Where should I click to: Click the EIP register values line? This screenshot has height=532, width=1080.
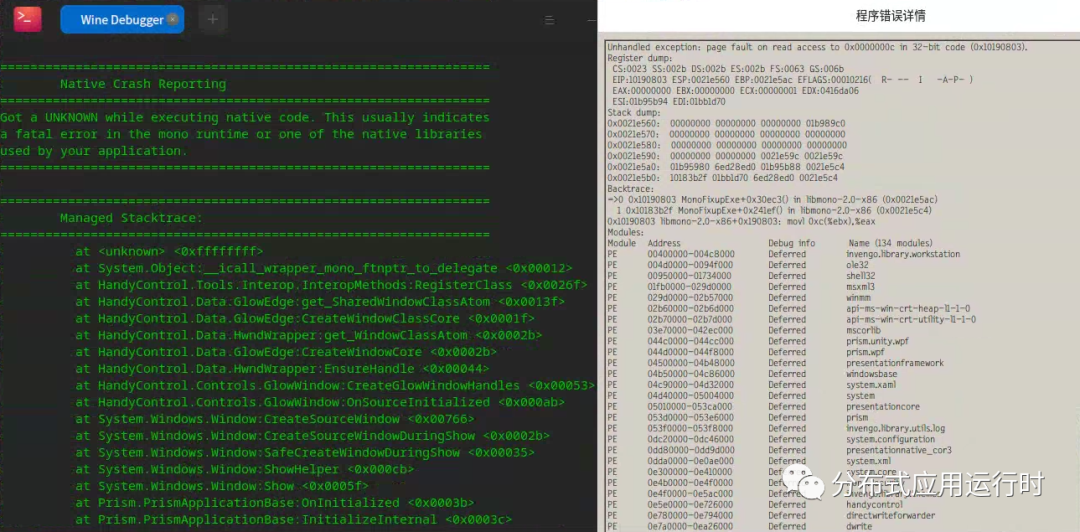(792, 80)
